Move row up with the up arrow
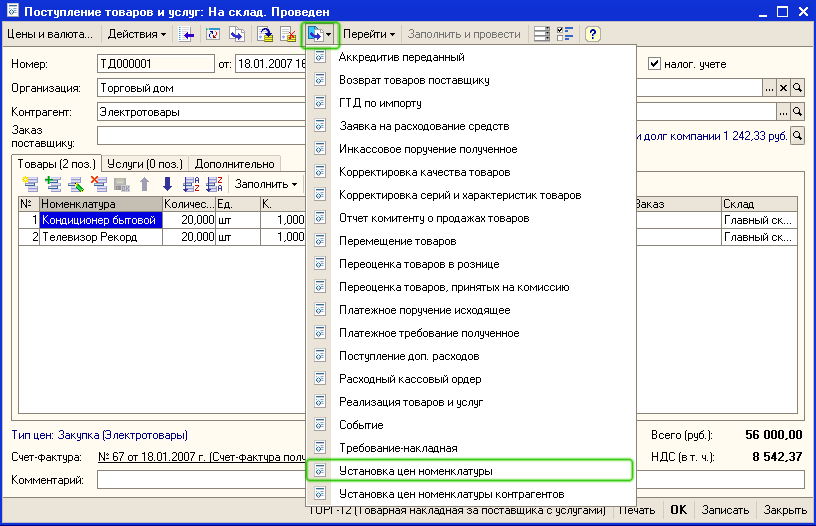 145,184
